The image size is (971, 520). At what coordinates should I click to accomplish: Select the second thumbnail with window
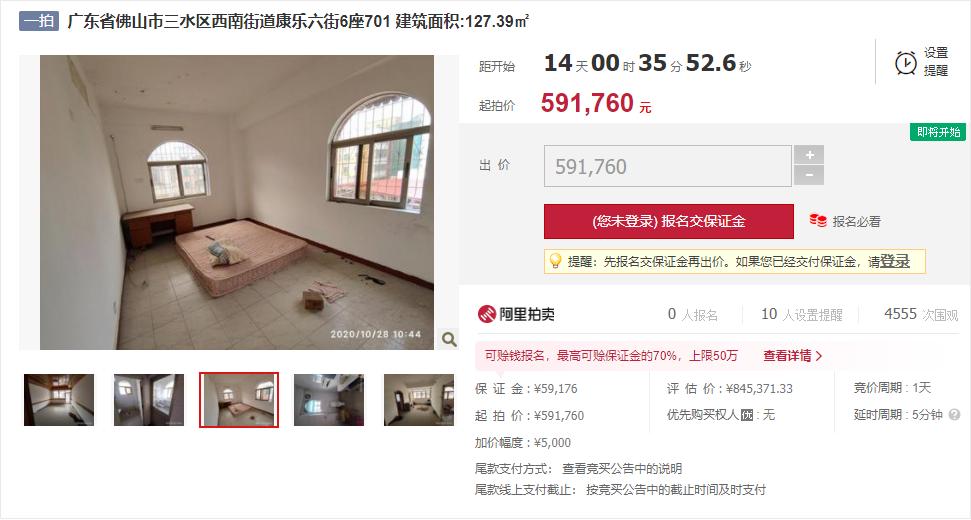pos(149,400)
